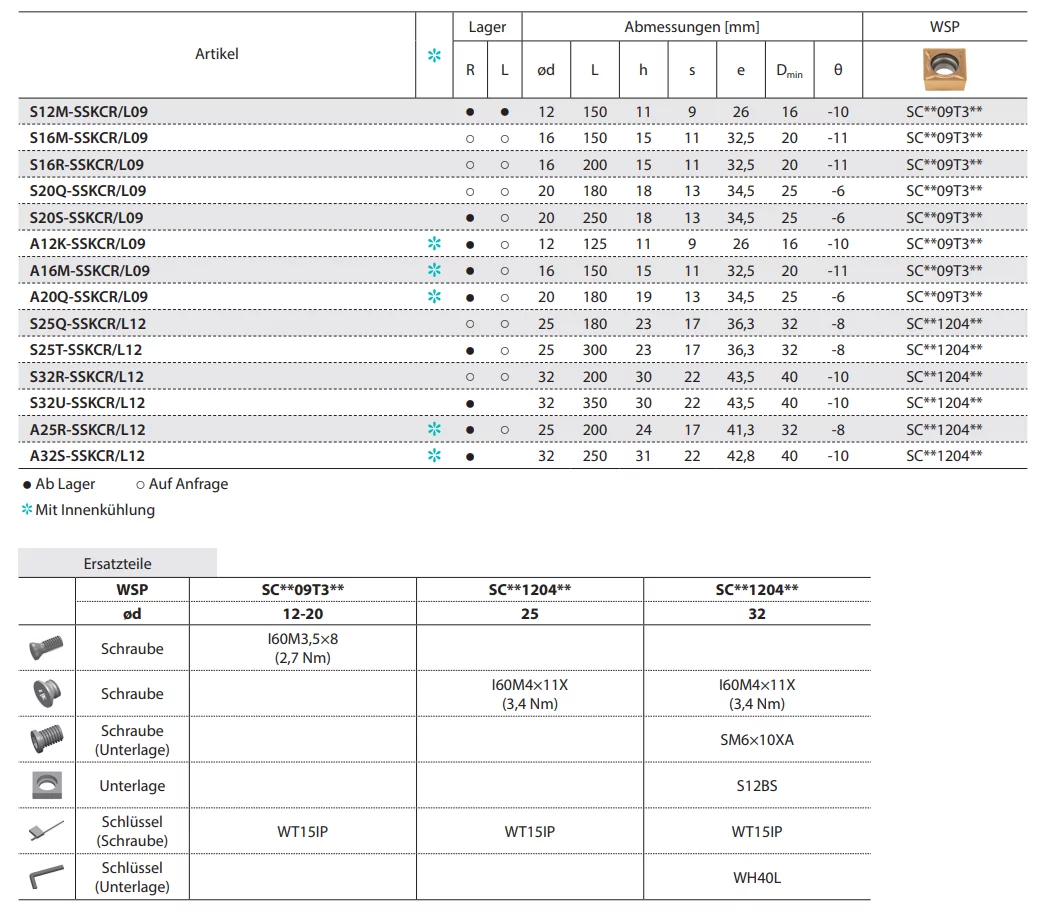Select the filled R stock dot for S12M-SSKCR/L09
This screenshot has height=919, width=1038.
pos(470,111)
